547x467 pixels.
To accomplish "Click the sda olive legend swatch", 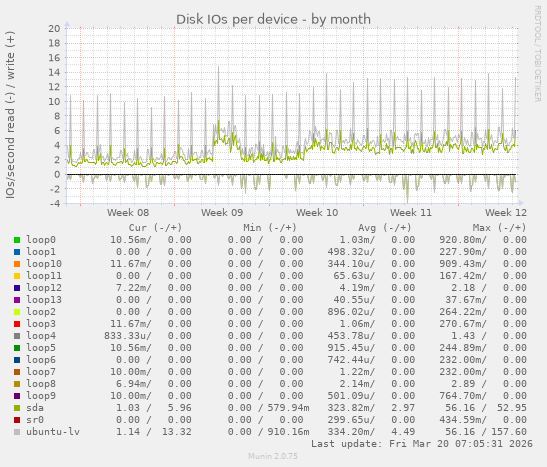I will click(x=17, y=408).
